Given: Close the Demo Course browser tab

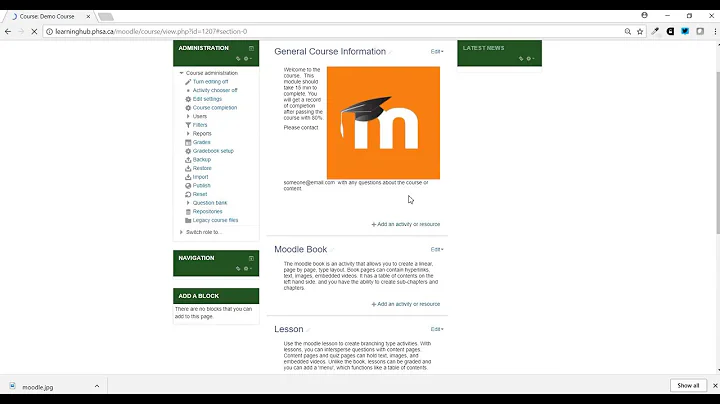Looking at the screenshot, I should pyautogui.click(x=88, y=17).
